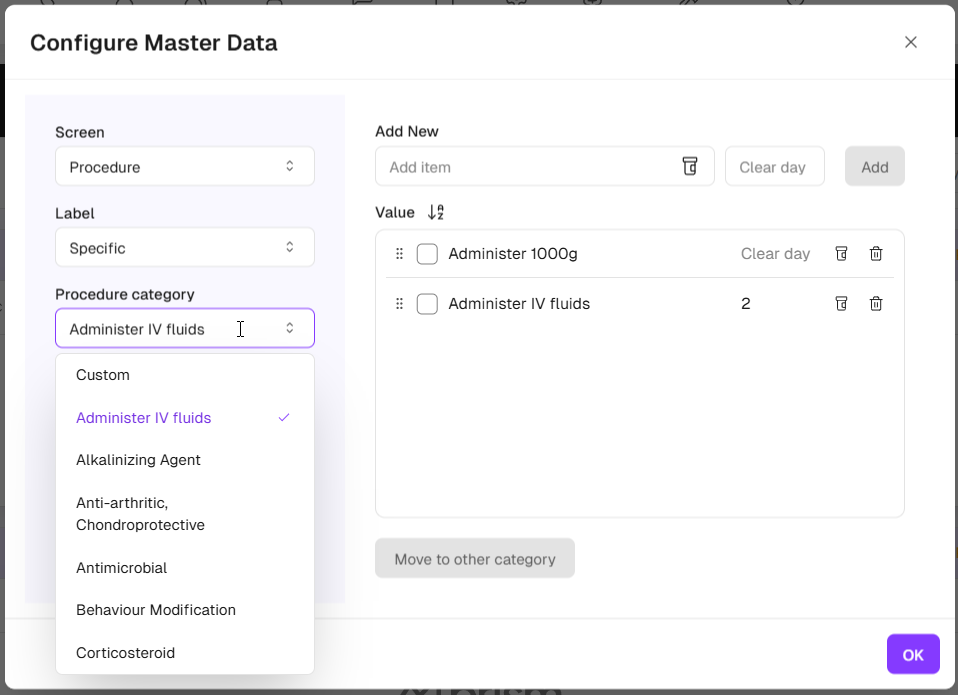Click archive icon on Administer 1000g row
The width and height of the screenshot is (958, 695).
click(841, 254)
